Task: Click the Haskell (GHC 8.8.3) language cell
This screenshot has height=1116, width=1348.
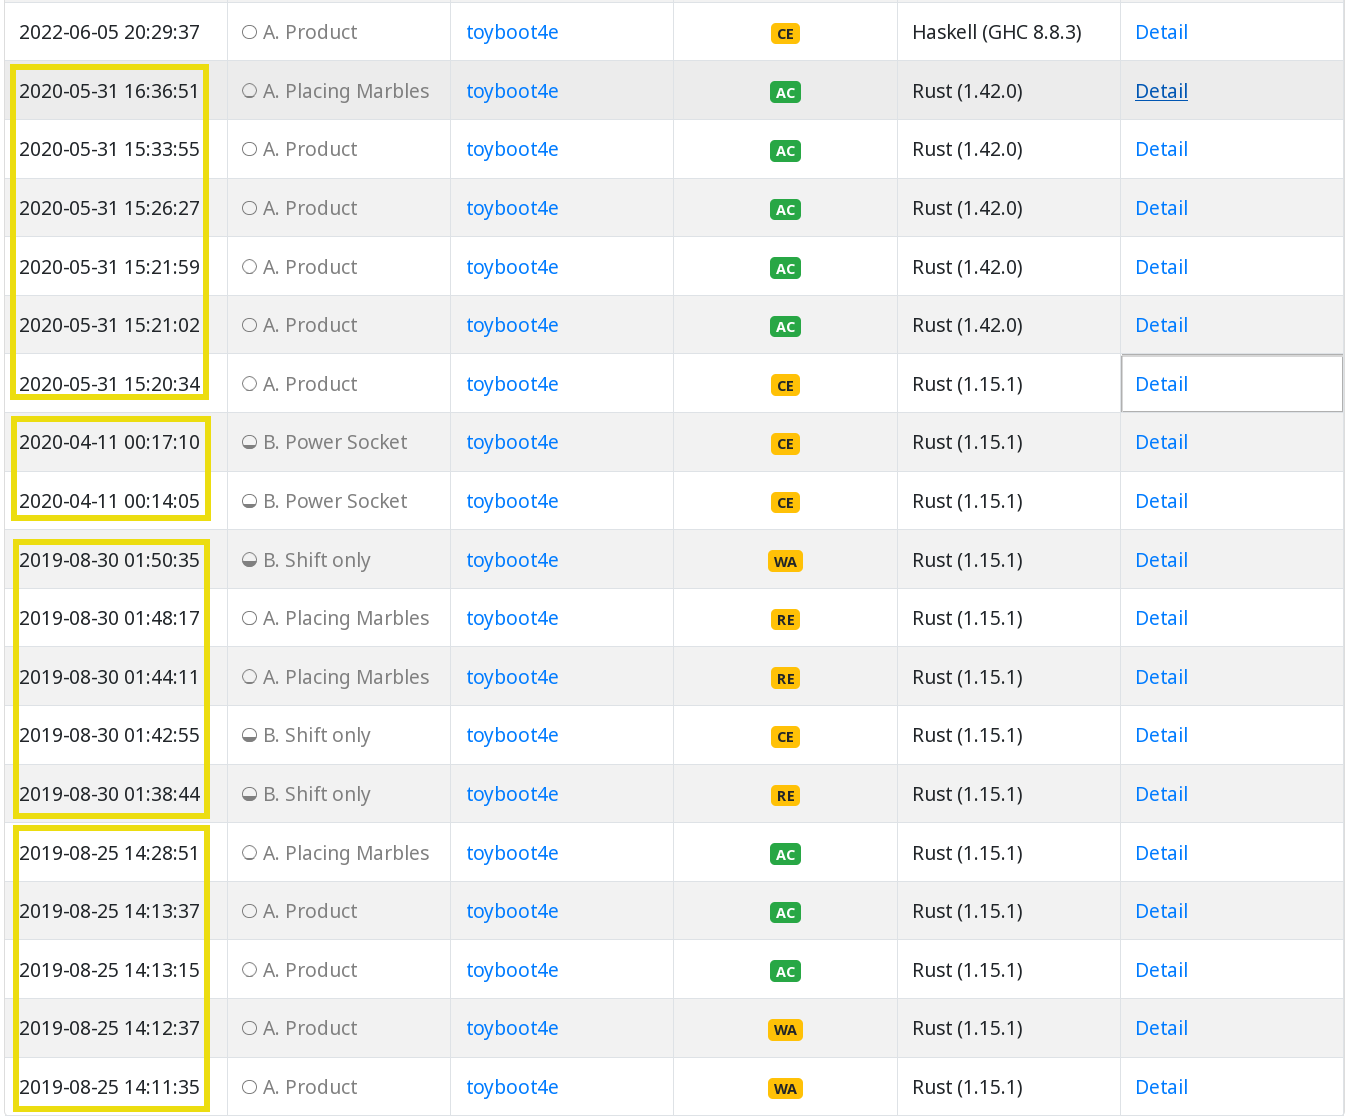Action: (x=997, y=32)
